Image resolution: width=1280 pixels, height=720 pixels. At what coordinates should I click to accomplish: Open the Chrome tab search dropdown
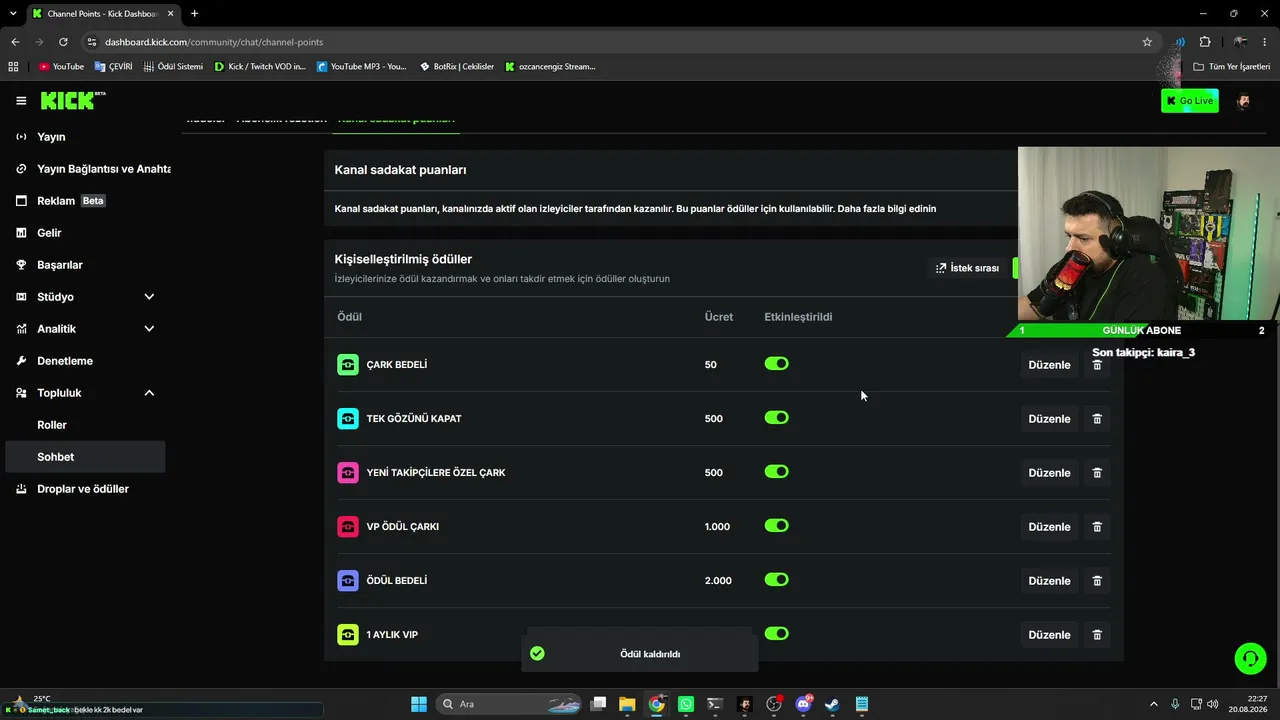(x=13, y=14)
